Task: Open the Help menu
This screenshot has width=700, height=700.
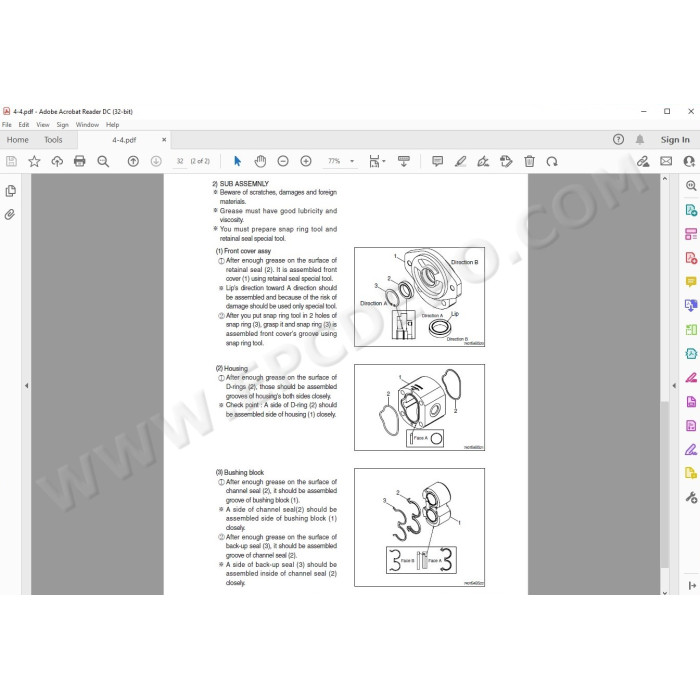Action: coord(112,125)
